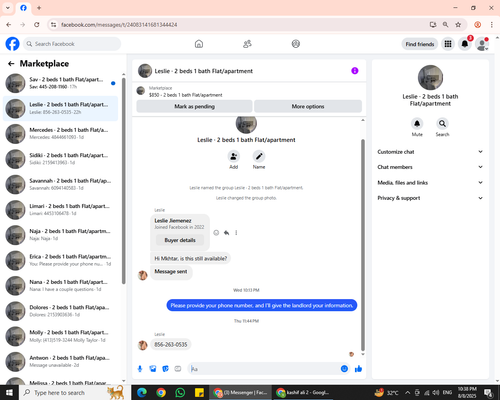Search in conversation magnifier icon
This screenshot has width=500, height=400.
point(442,124)
